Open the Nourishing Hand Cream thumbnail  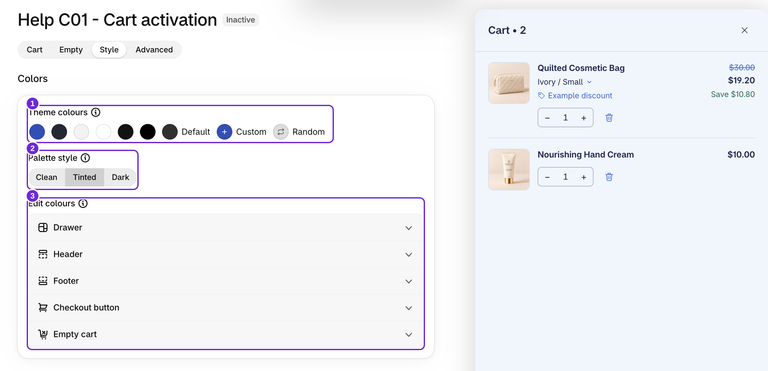509,170
